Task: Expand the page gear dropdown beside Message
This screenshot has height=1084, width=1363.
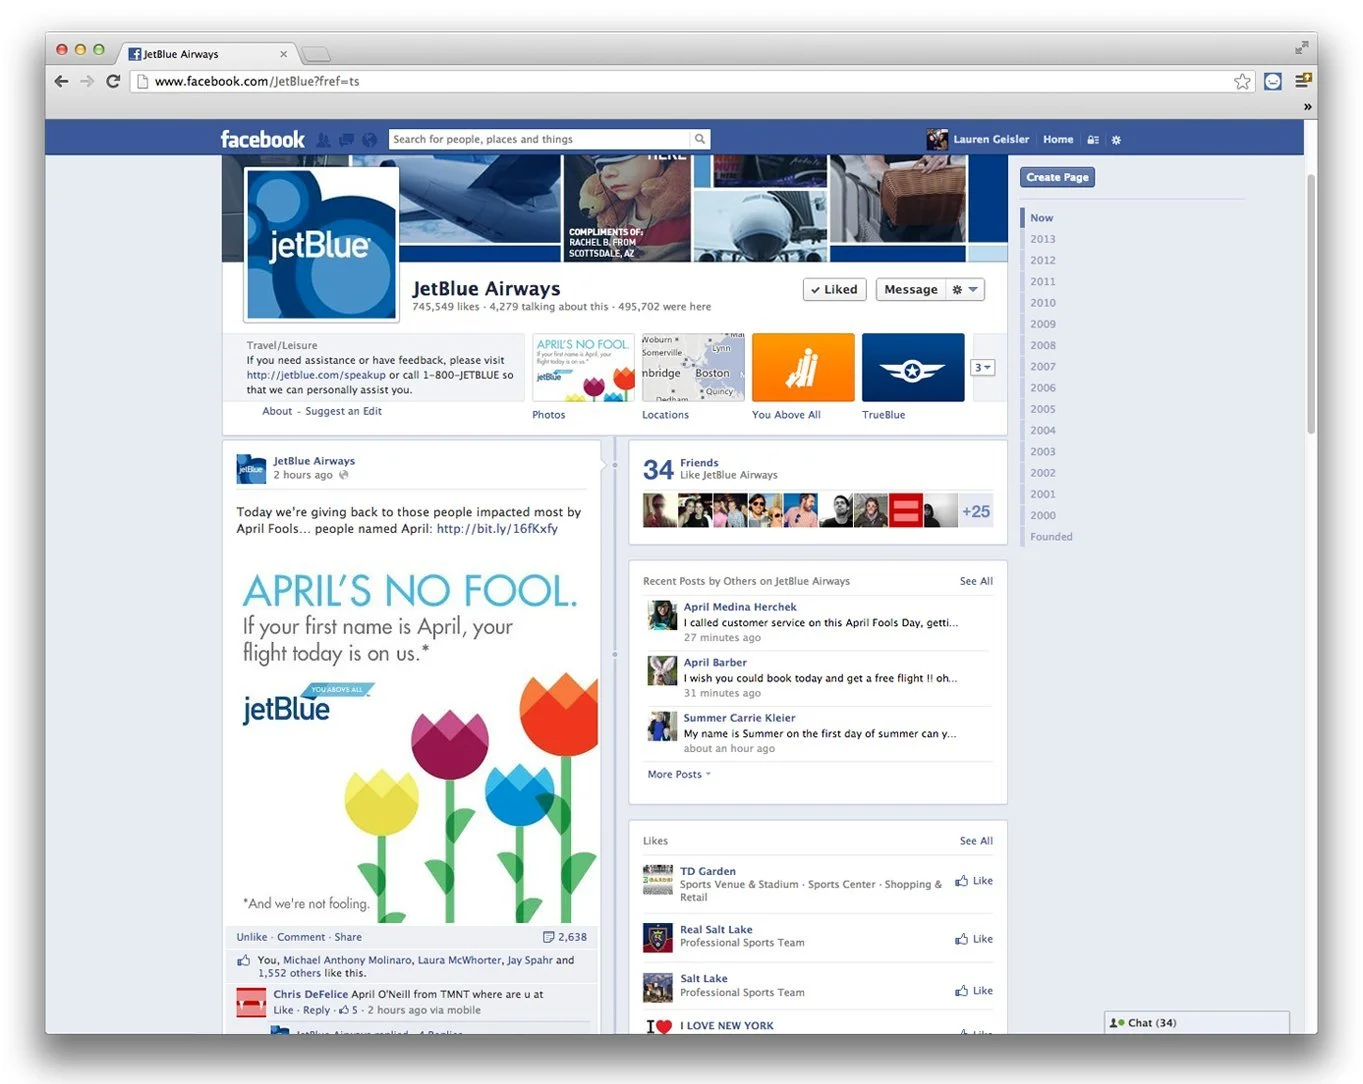Action: click(x=965, y=290)
